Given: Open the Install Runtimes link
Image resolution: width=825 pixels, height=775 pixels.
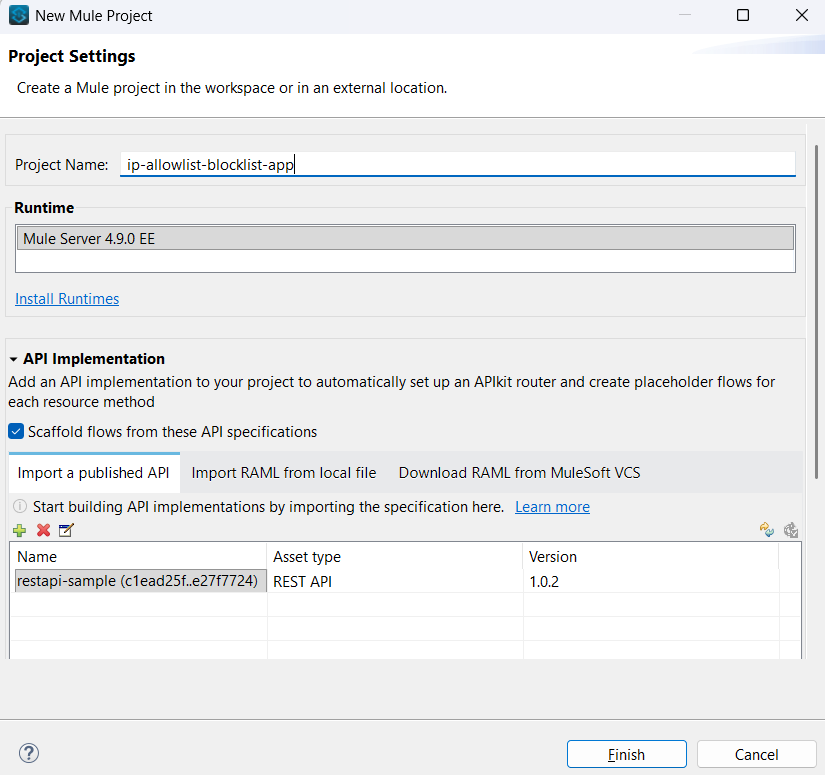Looking at the screenshot, I should coord(67,299).
